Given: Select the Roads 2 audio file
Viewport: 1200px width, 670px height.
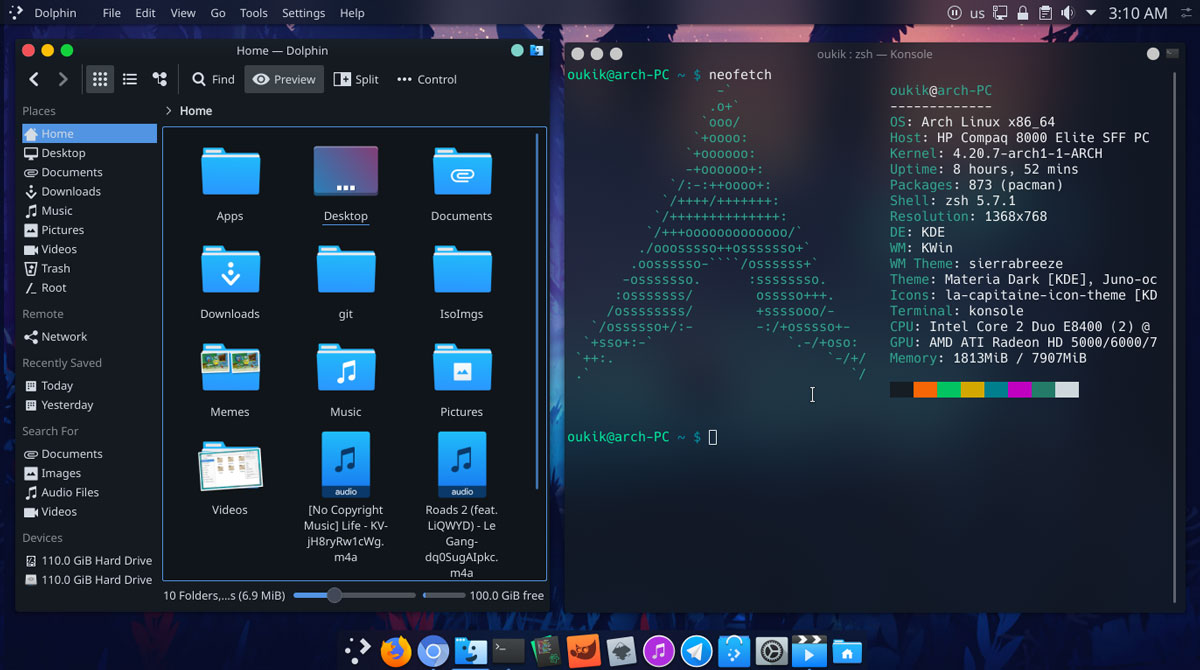Looking at the screenshot, I should click(462, 464).
